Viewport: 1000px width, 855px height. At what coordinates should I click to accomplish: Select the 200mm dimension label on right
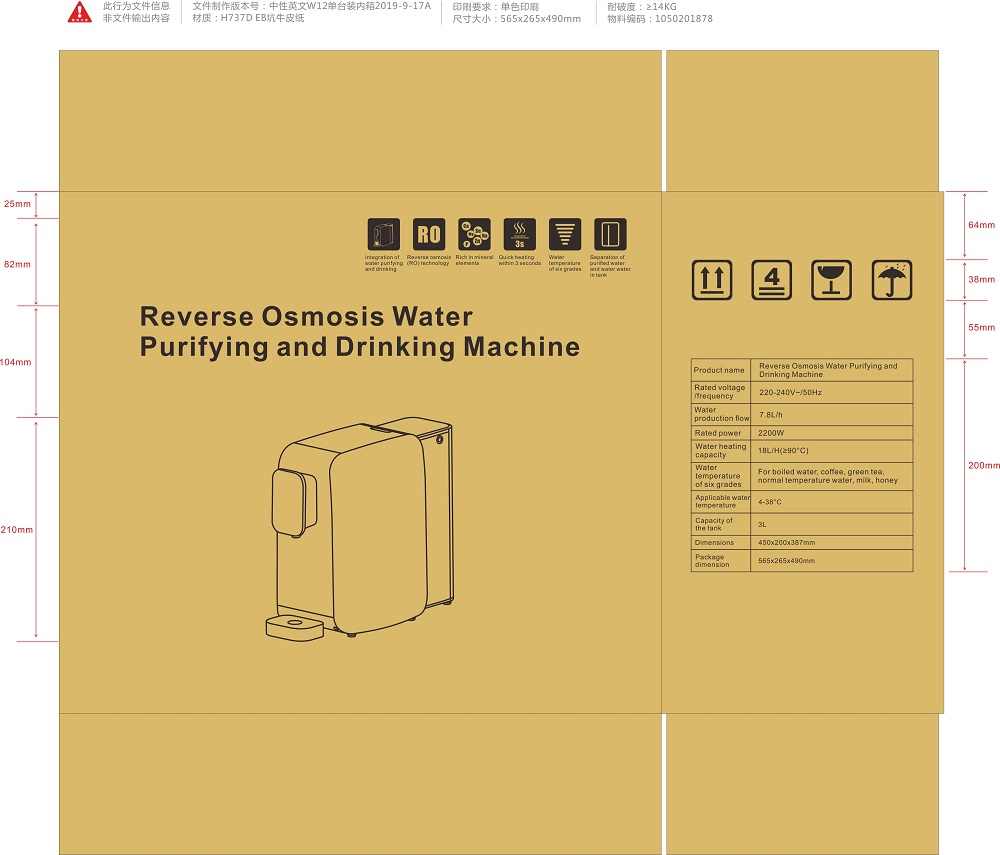(x=983, y=466)
